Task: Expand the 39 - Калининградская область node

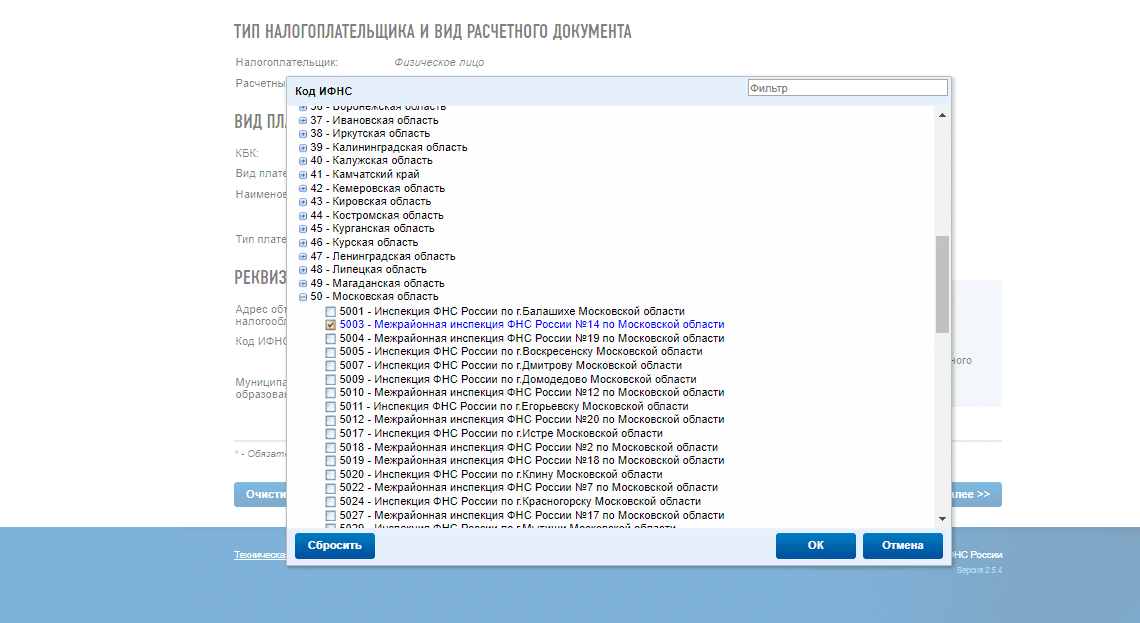Action: (303, 147)
